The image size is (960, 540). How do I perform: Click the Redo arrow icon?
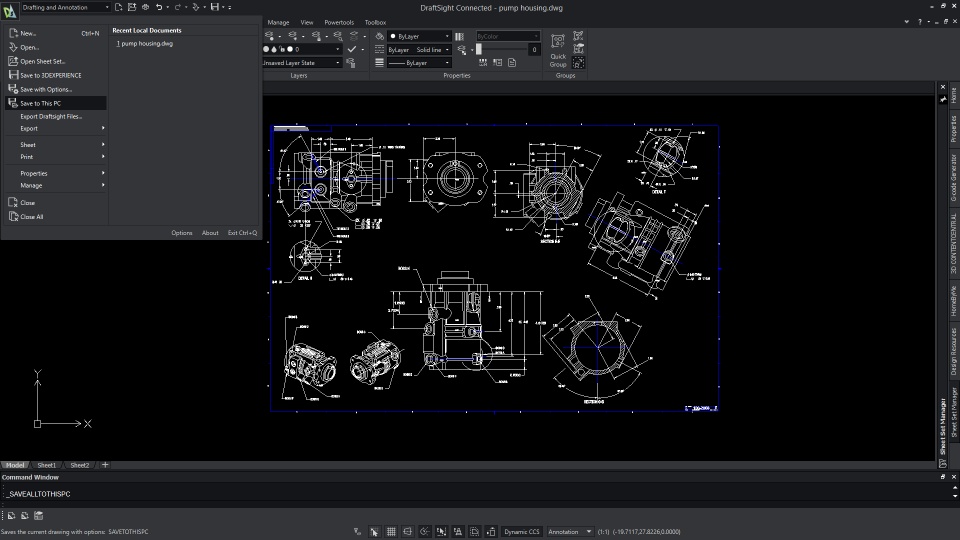pyautogui.click(x=178, y=7)
